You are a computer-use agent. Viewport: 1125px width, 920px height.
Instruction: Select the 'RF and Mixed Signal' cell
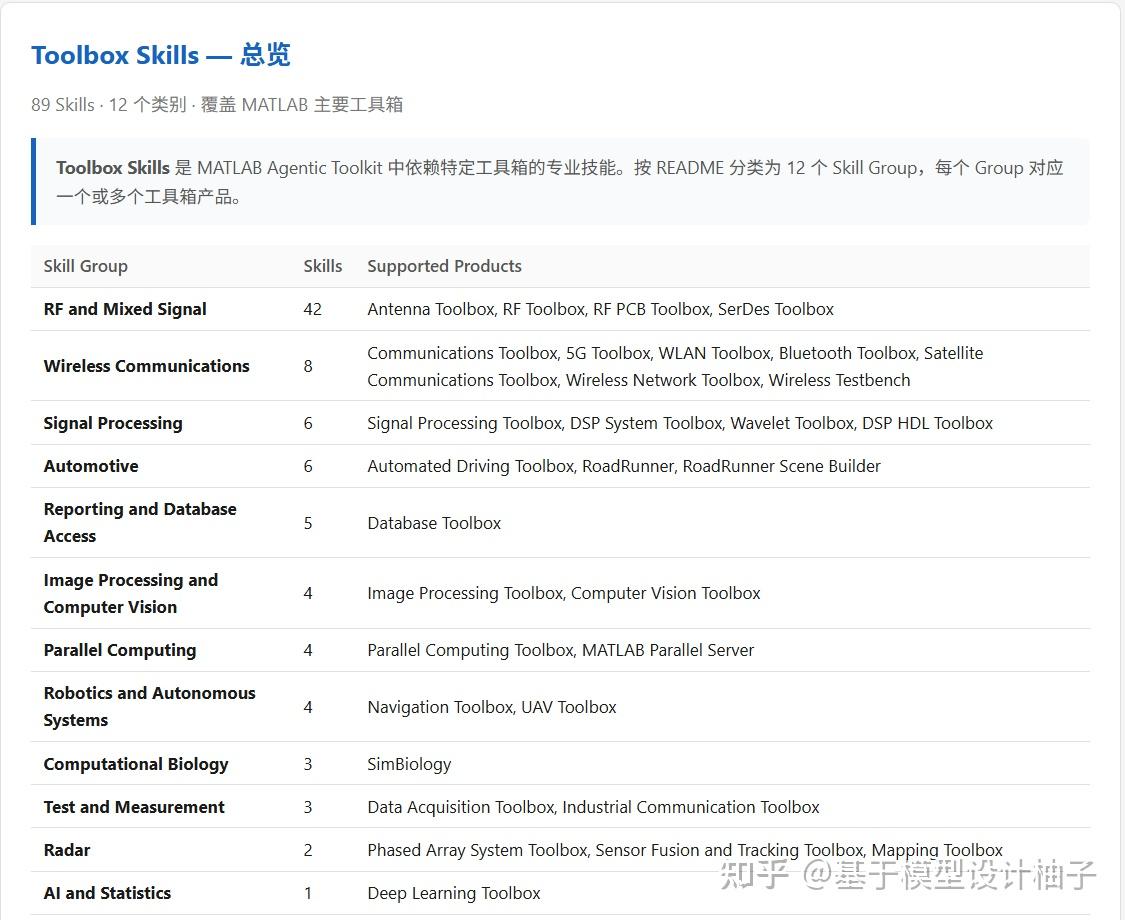125,309
